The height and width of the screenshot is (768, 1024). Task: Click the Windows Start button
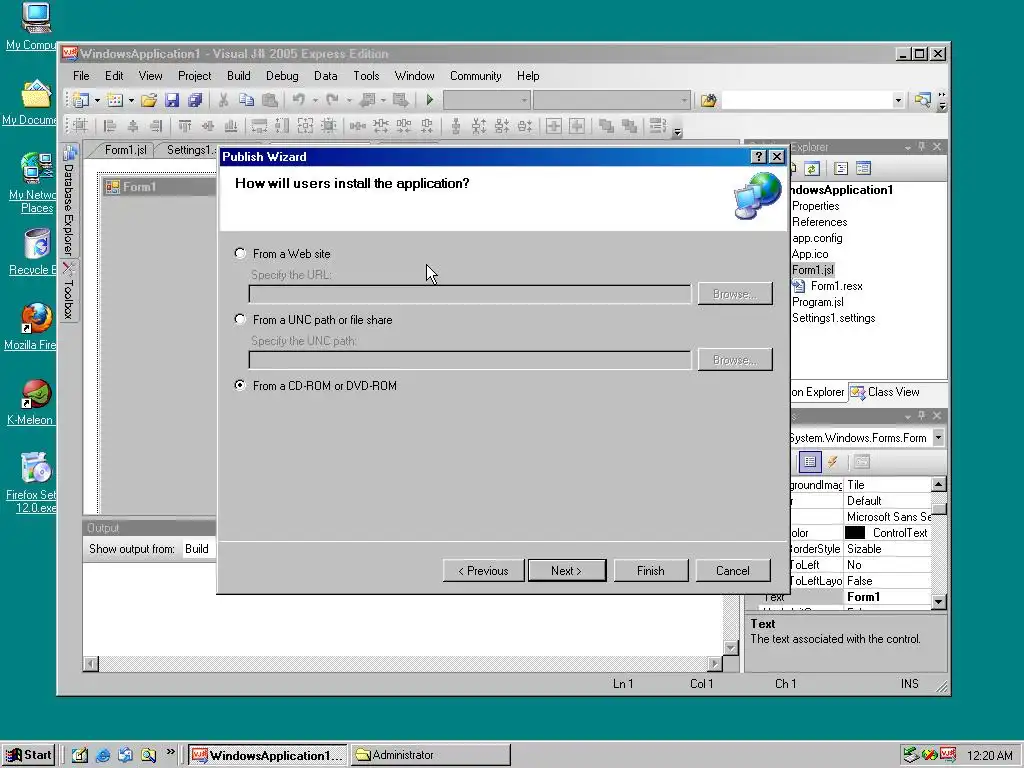[27, 755]
